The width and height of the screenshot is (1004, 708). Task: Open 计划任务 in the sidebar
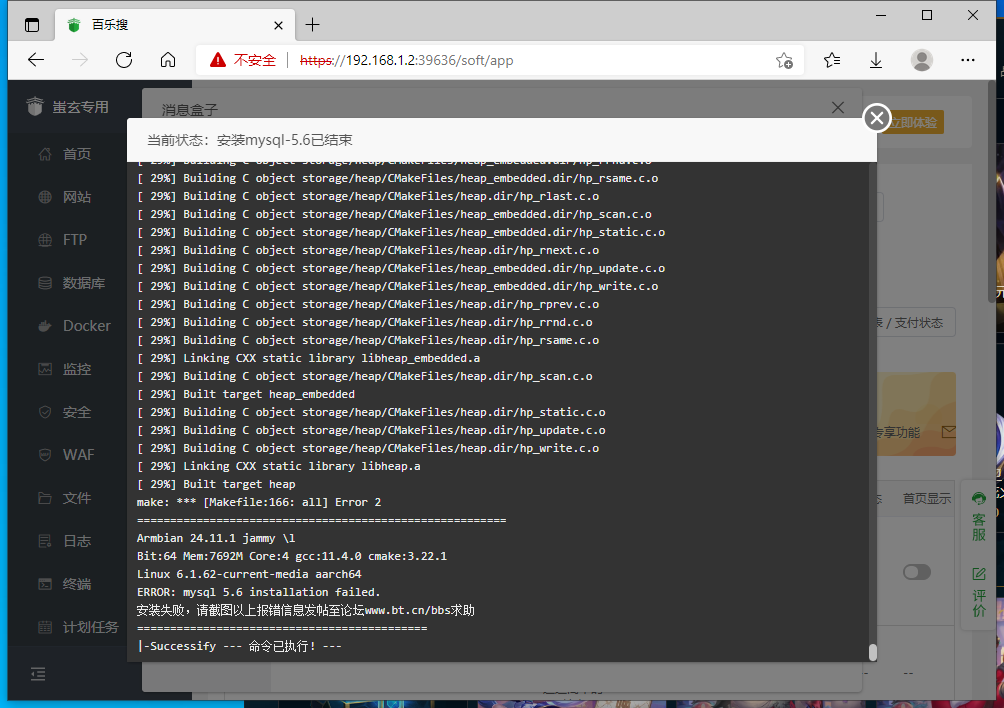pyautogui.click(x=91, y=627)
